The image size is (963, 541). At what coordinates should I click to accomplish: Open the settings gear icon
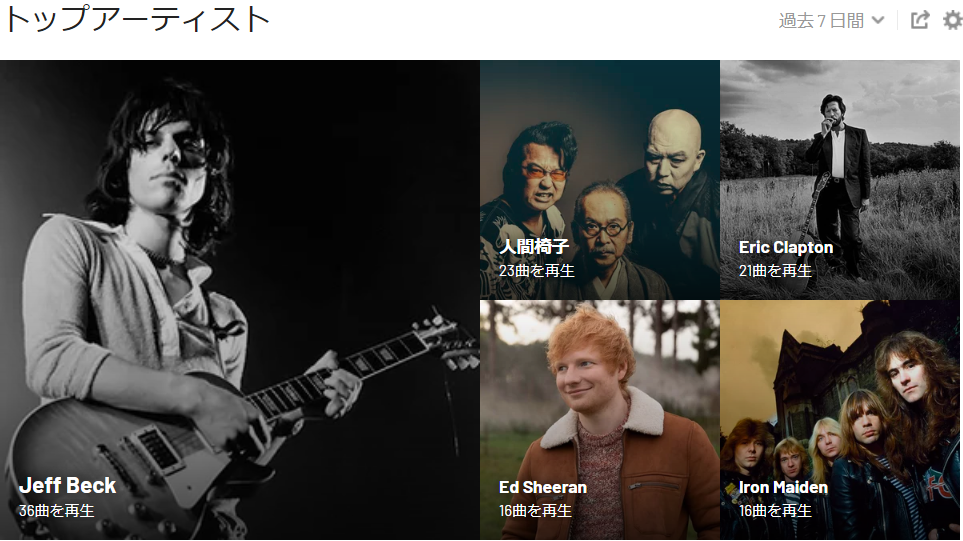pos(953,20)
